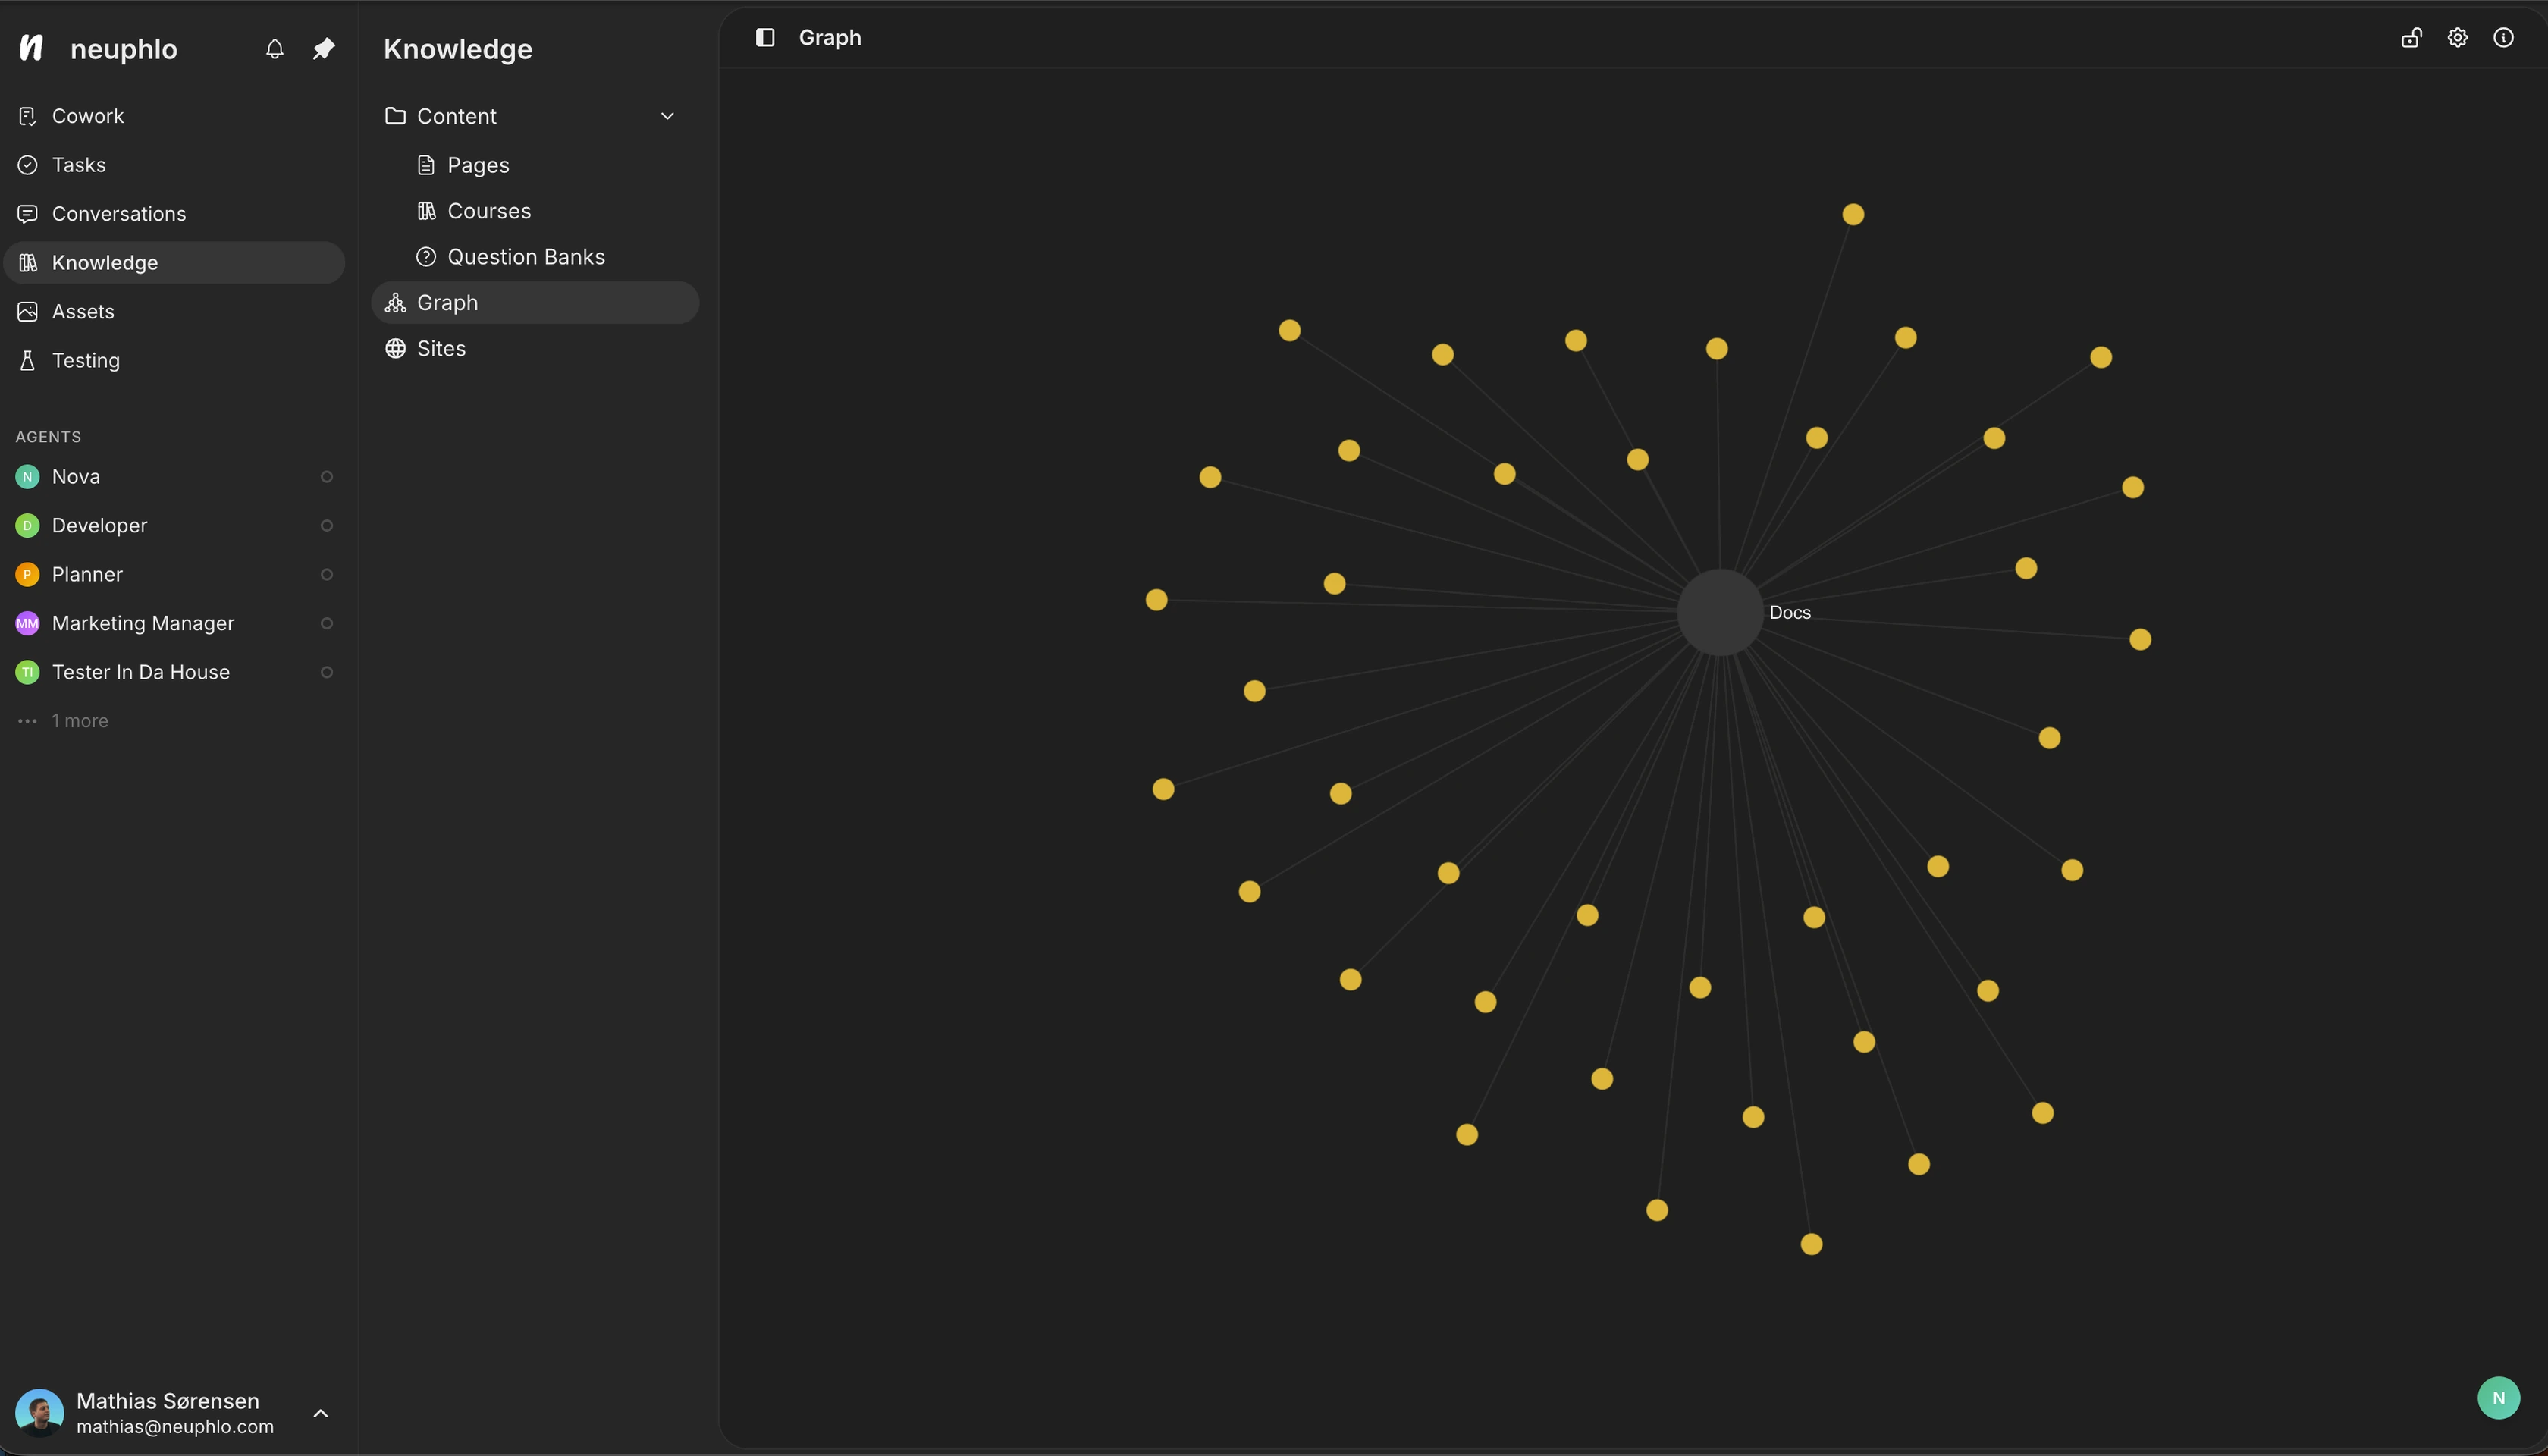Viewport: 2548px width, 1456px height.
Task: Click the AGENTS section heading
Action: pyautogui.click(x=48, y=437)
